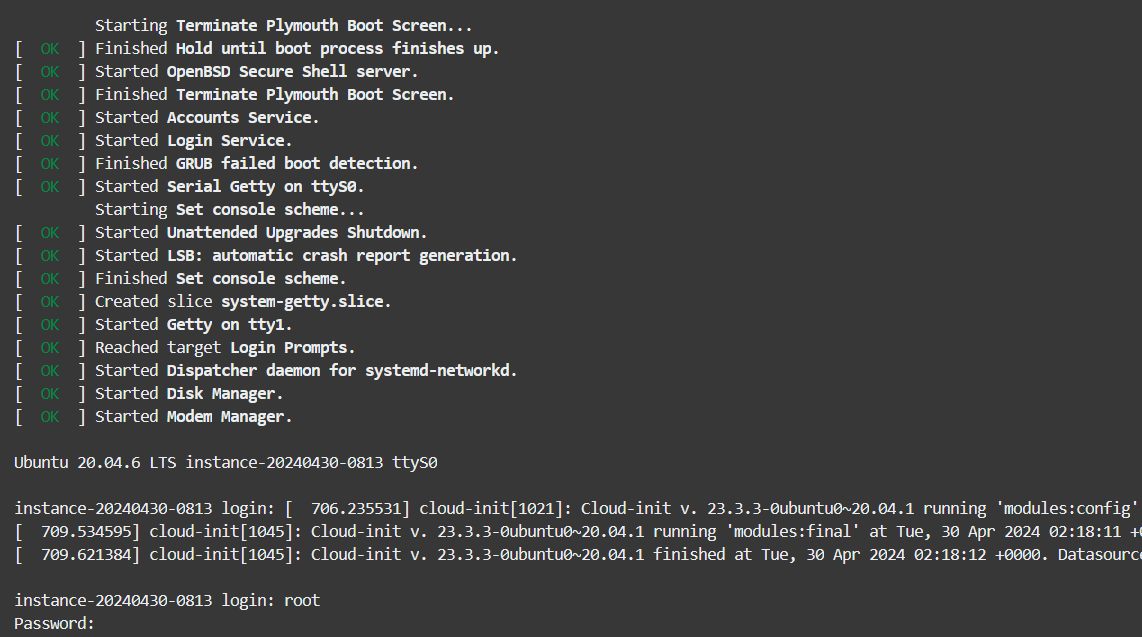Screen dimensions: 1142x637
Task: Select the LSB automatic crash report line
Action: (306, 255)
